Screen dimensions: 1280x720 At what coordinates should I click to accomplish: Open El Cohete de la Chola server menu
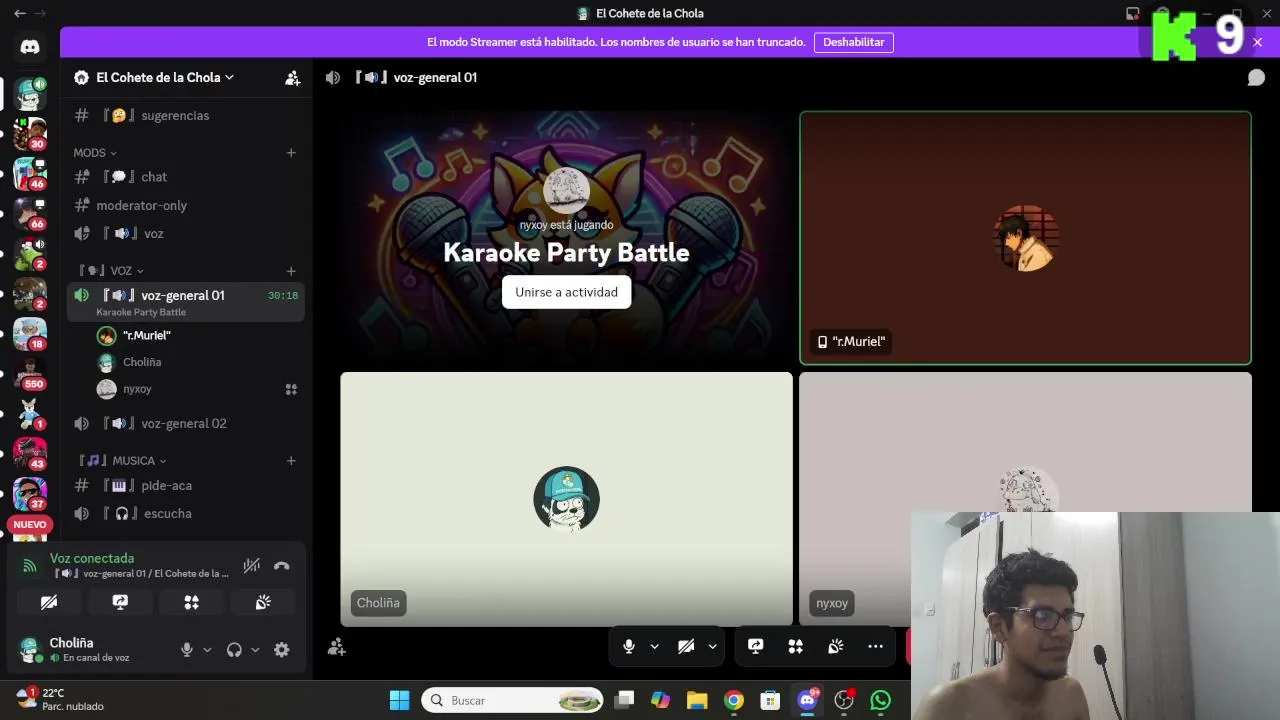(163, 77)
